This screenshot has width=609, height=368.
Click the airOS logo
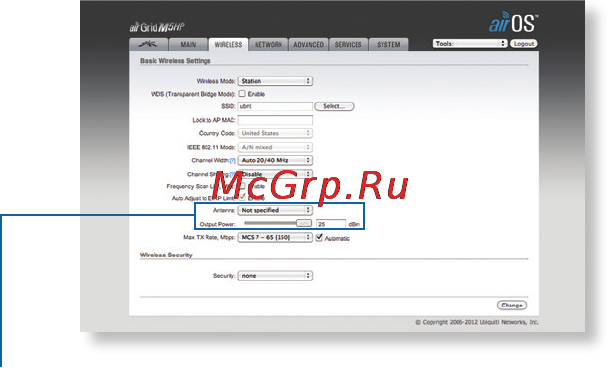(513, 22)
